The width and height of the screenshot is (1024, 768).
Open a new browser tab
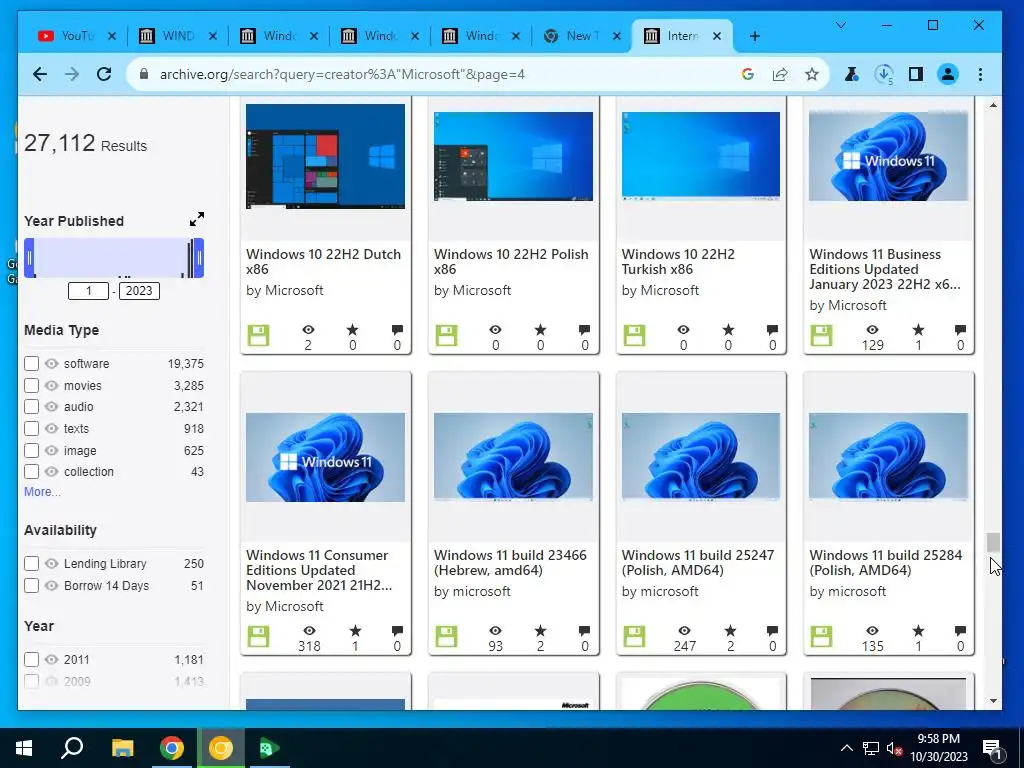755,36
